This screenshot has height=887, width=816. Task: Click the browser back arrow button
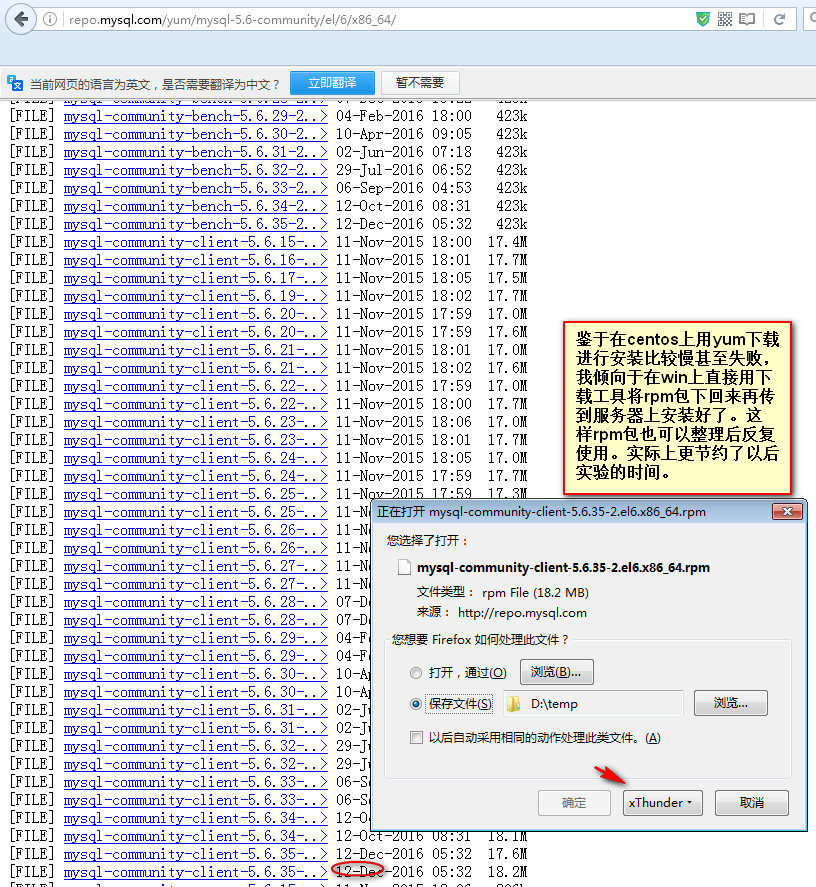(20, 19)
